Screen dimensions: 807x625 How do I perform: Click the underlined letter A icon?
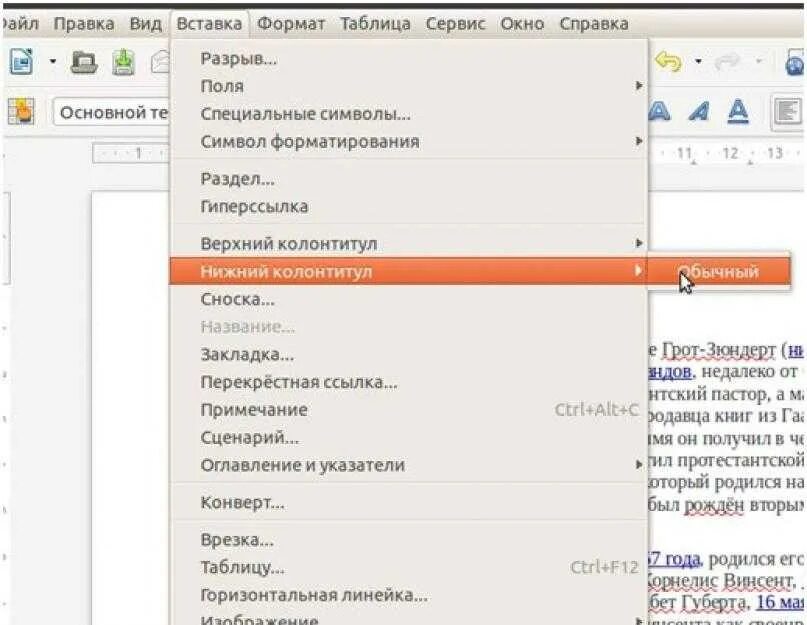coord(738,111)
